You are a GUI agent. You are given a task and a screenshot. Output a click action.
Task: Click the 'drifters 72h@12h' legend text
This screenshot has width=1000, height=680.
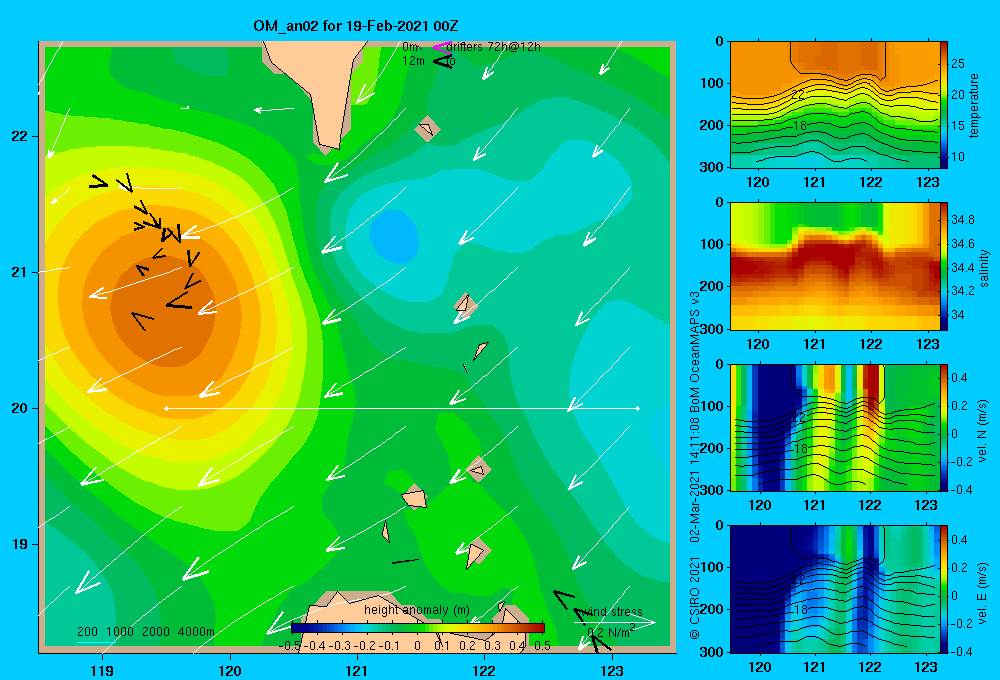tap(494, 47)
